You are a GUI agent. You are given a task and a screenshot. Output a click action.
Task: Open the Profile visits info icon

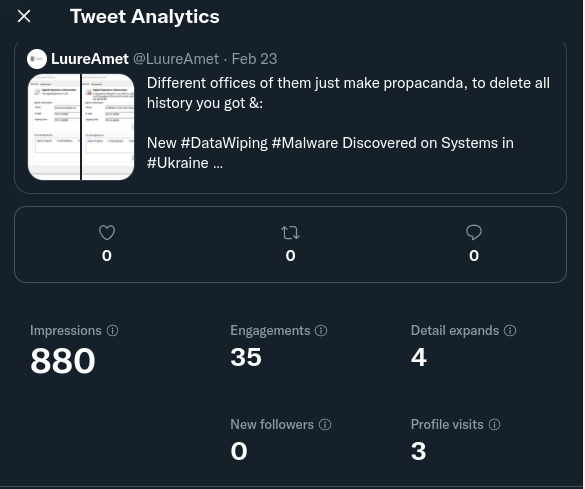(495, 424)
